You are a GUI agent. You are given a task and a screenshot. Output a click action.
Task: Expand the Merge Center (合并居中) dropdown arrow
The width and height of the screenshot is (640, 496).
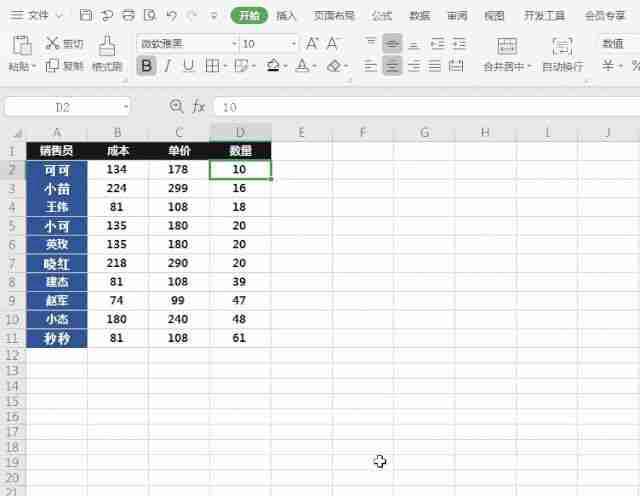pos(529,66)
